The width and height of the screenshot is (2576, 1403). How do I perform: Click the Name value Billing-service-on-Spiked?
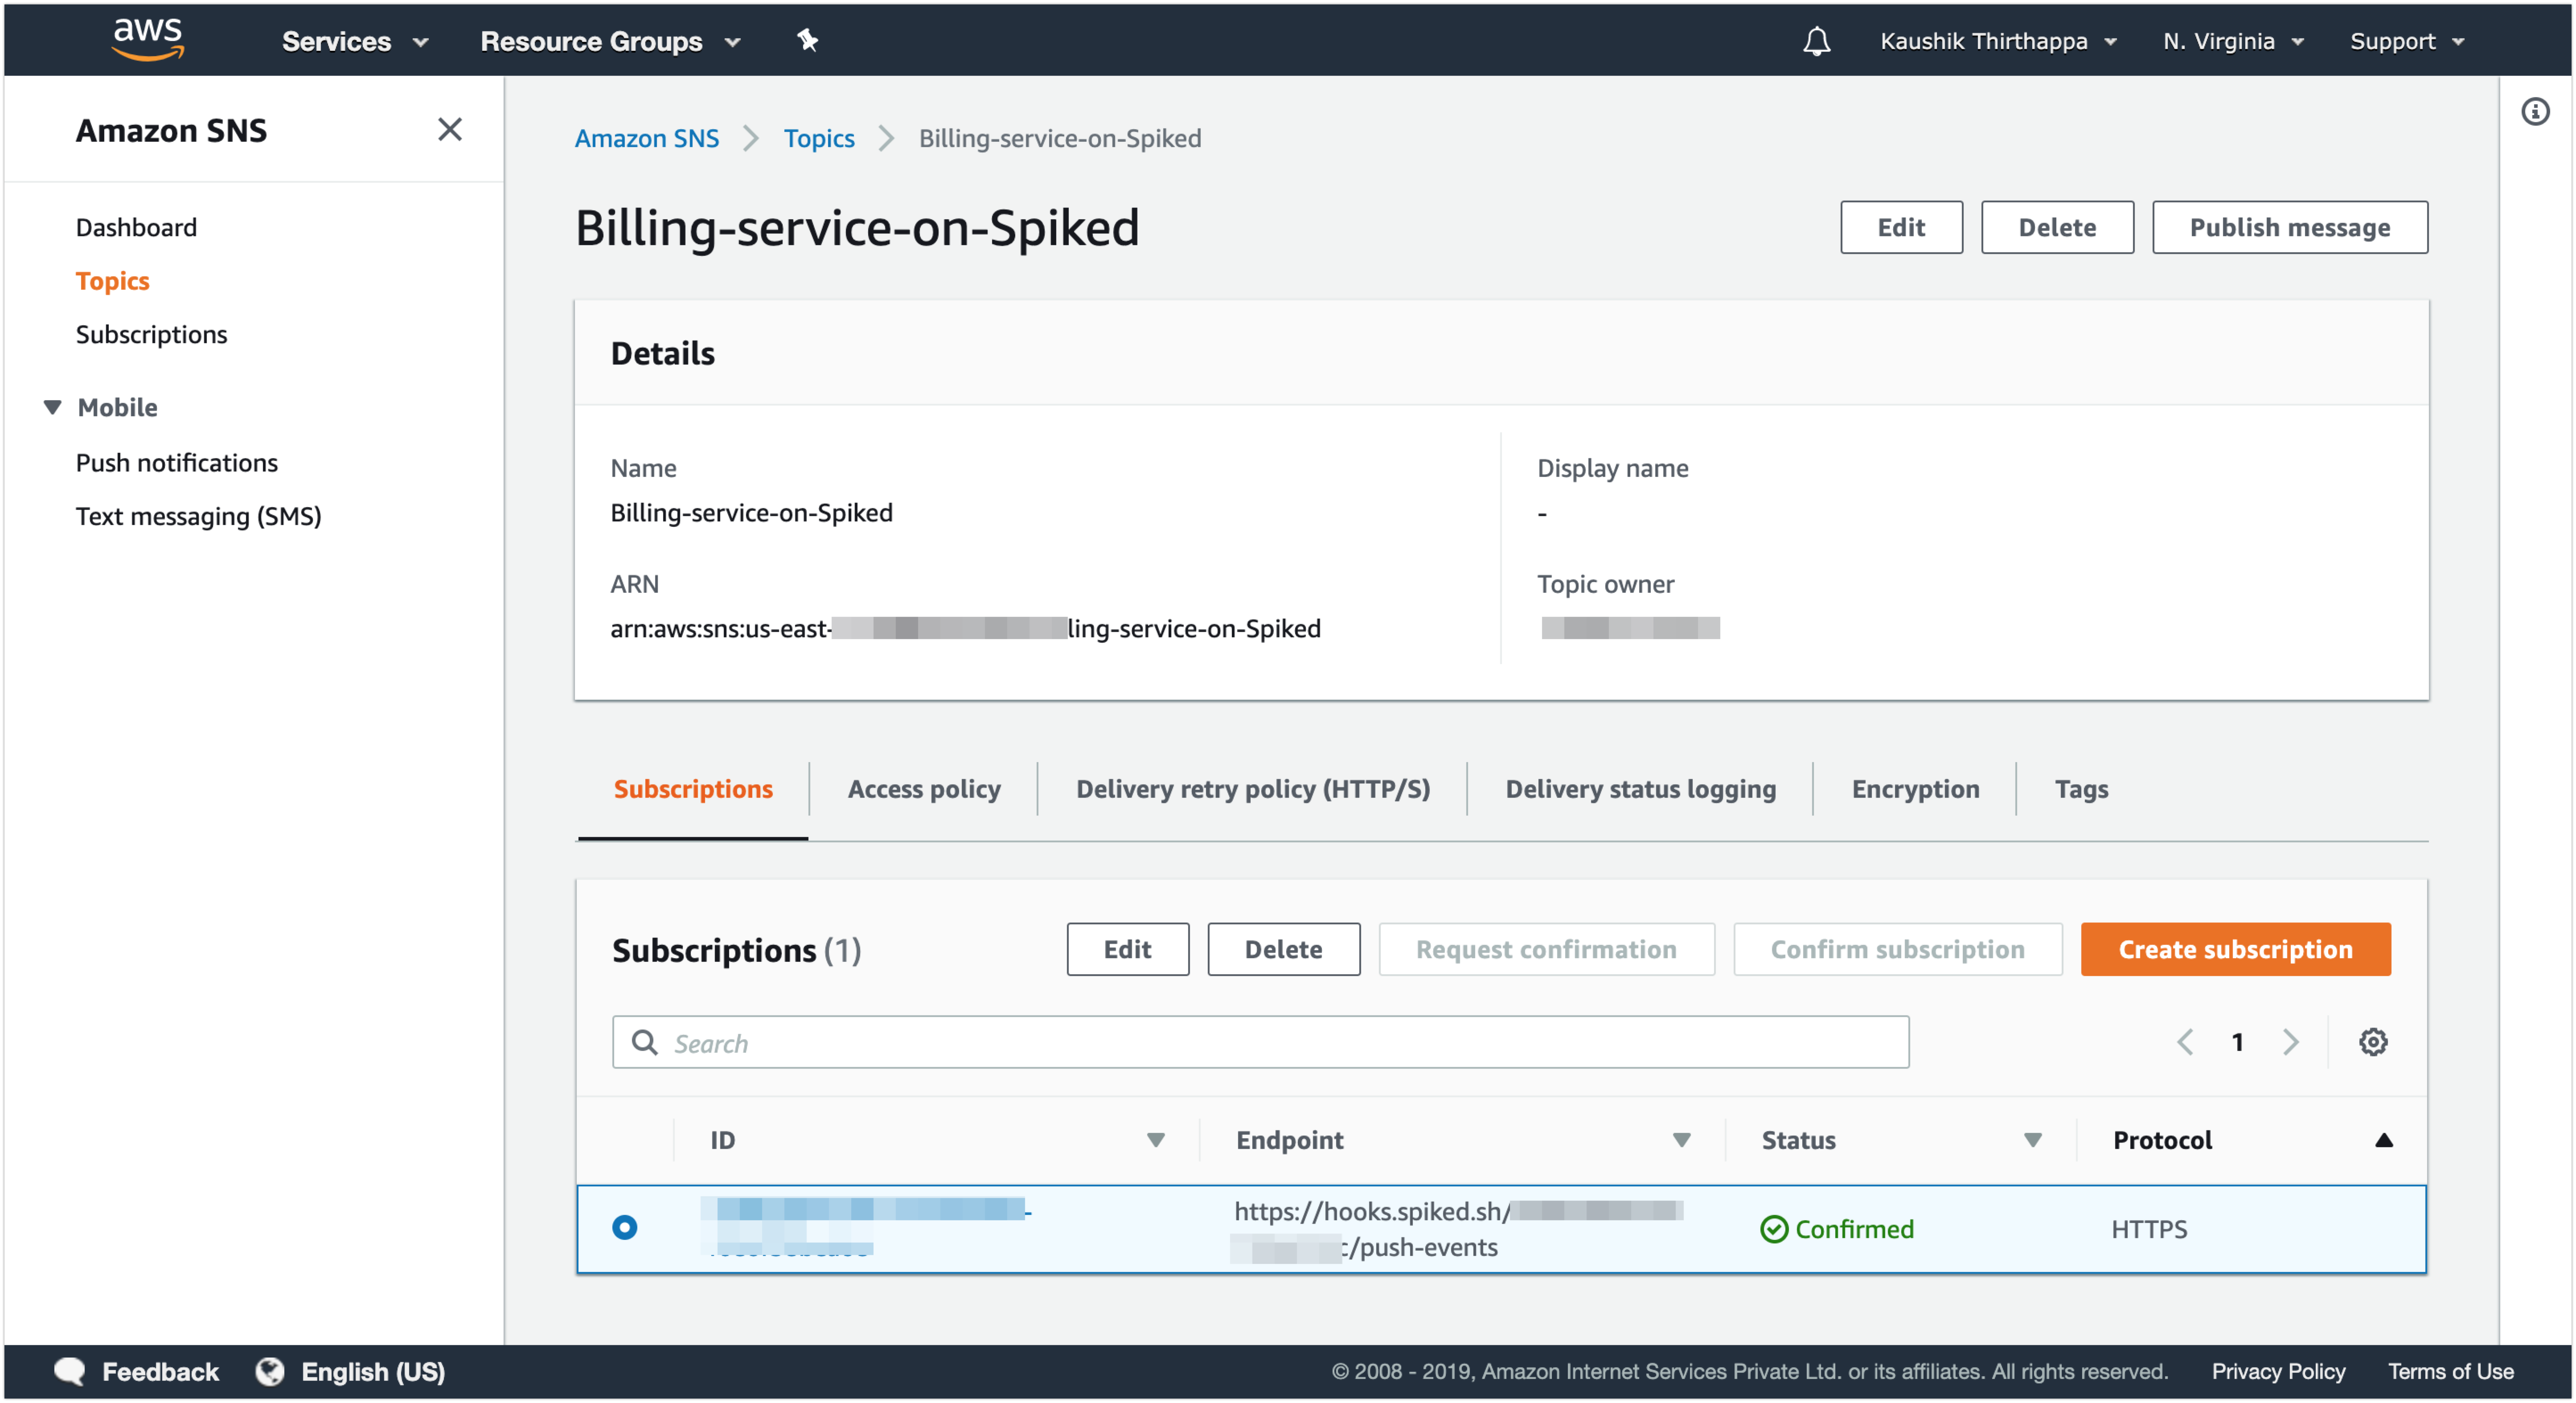(751, 512)
